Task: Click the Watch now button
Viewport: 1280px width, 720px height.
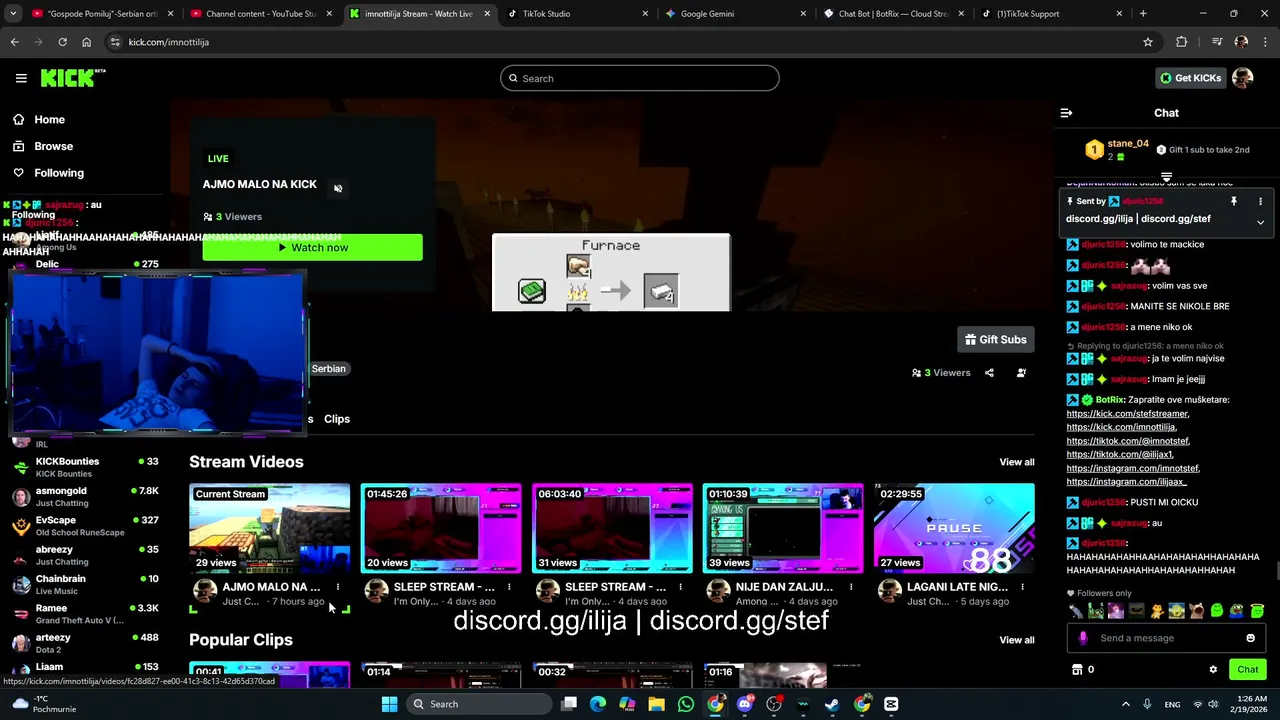Action: pyautogui.click(x=312, y=247)
